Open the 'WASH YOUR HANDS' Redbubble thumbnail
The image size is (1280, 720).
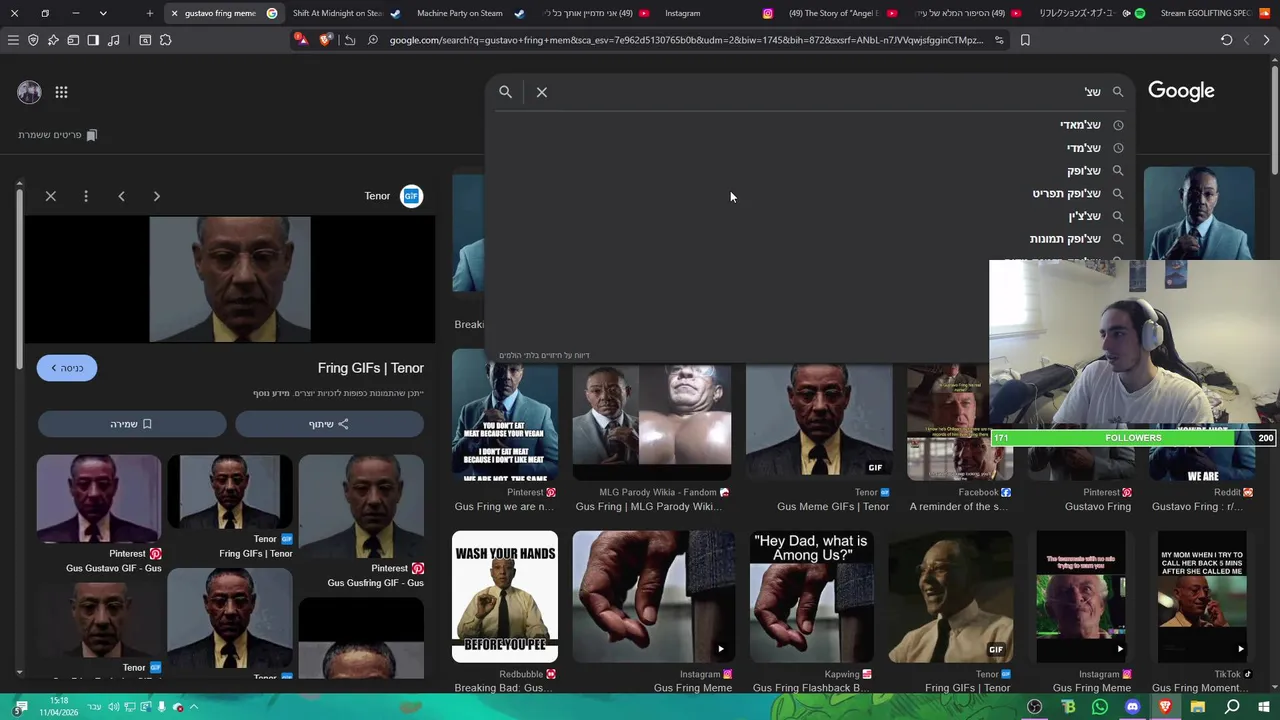[x=505, y=597]
